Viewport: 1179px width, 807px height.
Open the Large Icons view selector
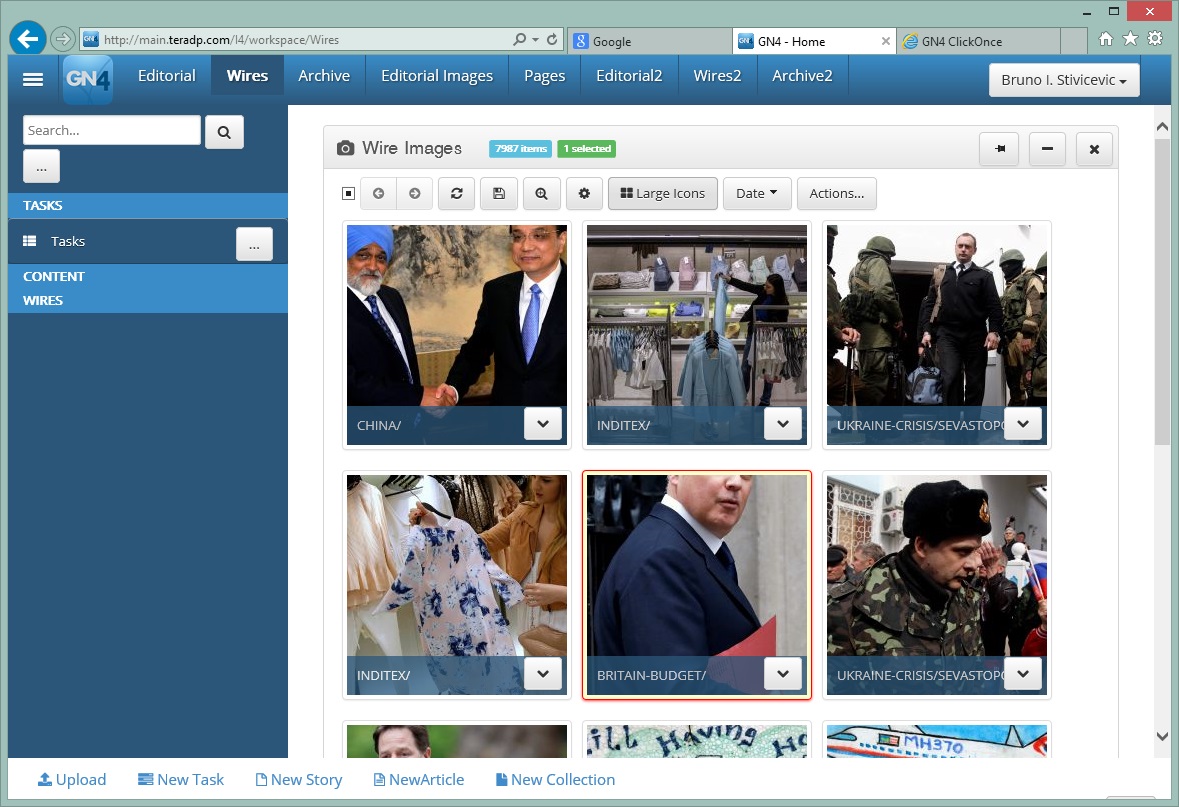662,193
